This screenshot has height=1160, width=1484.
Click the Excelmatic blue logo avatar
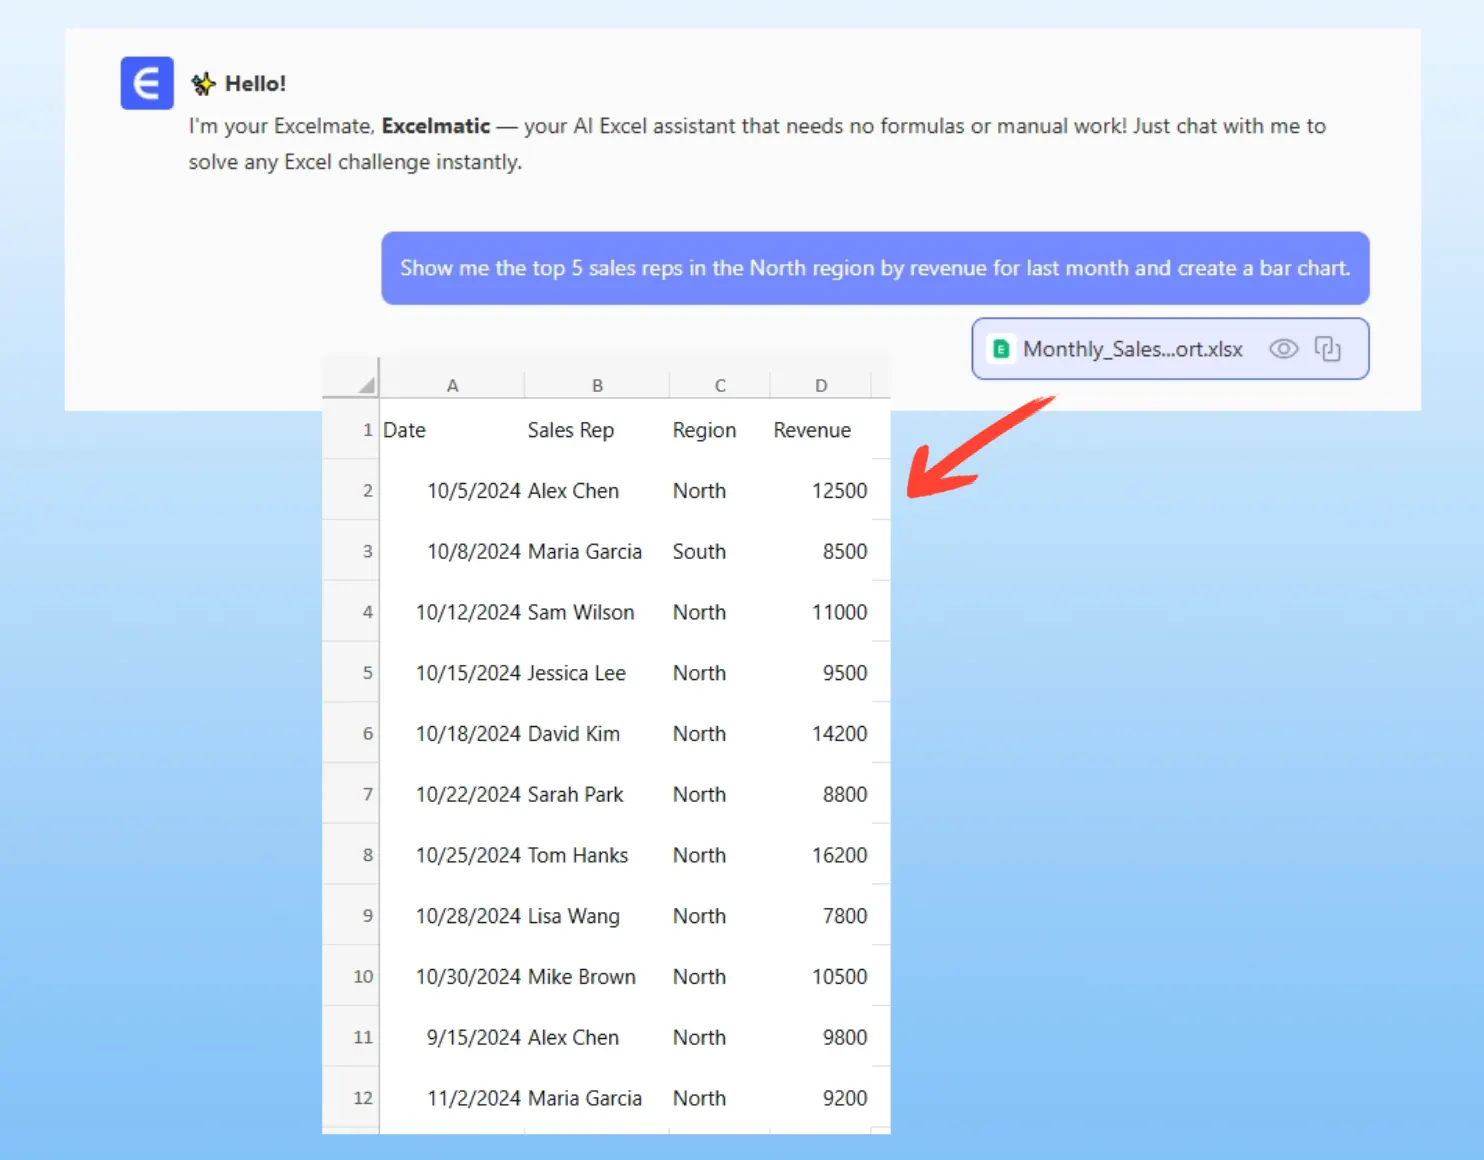click(147, 83)
